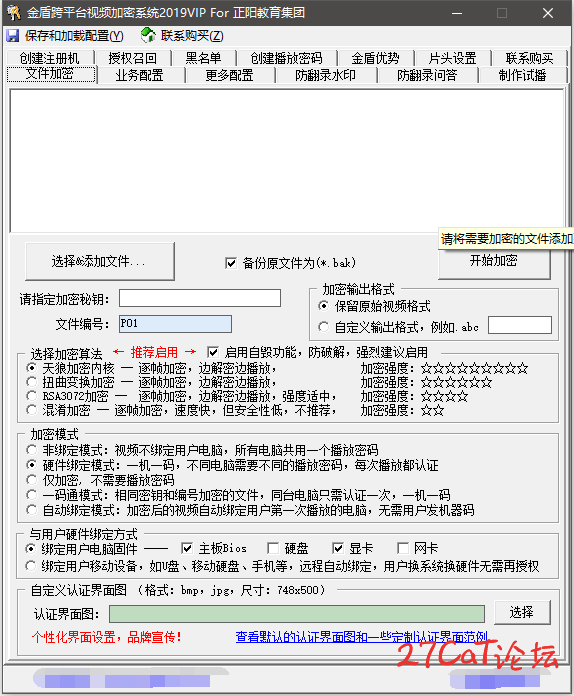Select 绑定用户移动设备 binding option
Image resolution: width=574 pixels, height=696 pixels.
[x=31, y=566]
